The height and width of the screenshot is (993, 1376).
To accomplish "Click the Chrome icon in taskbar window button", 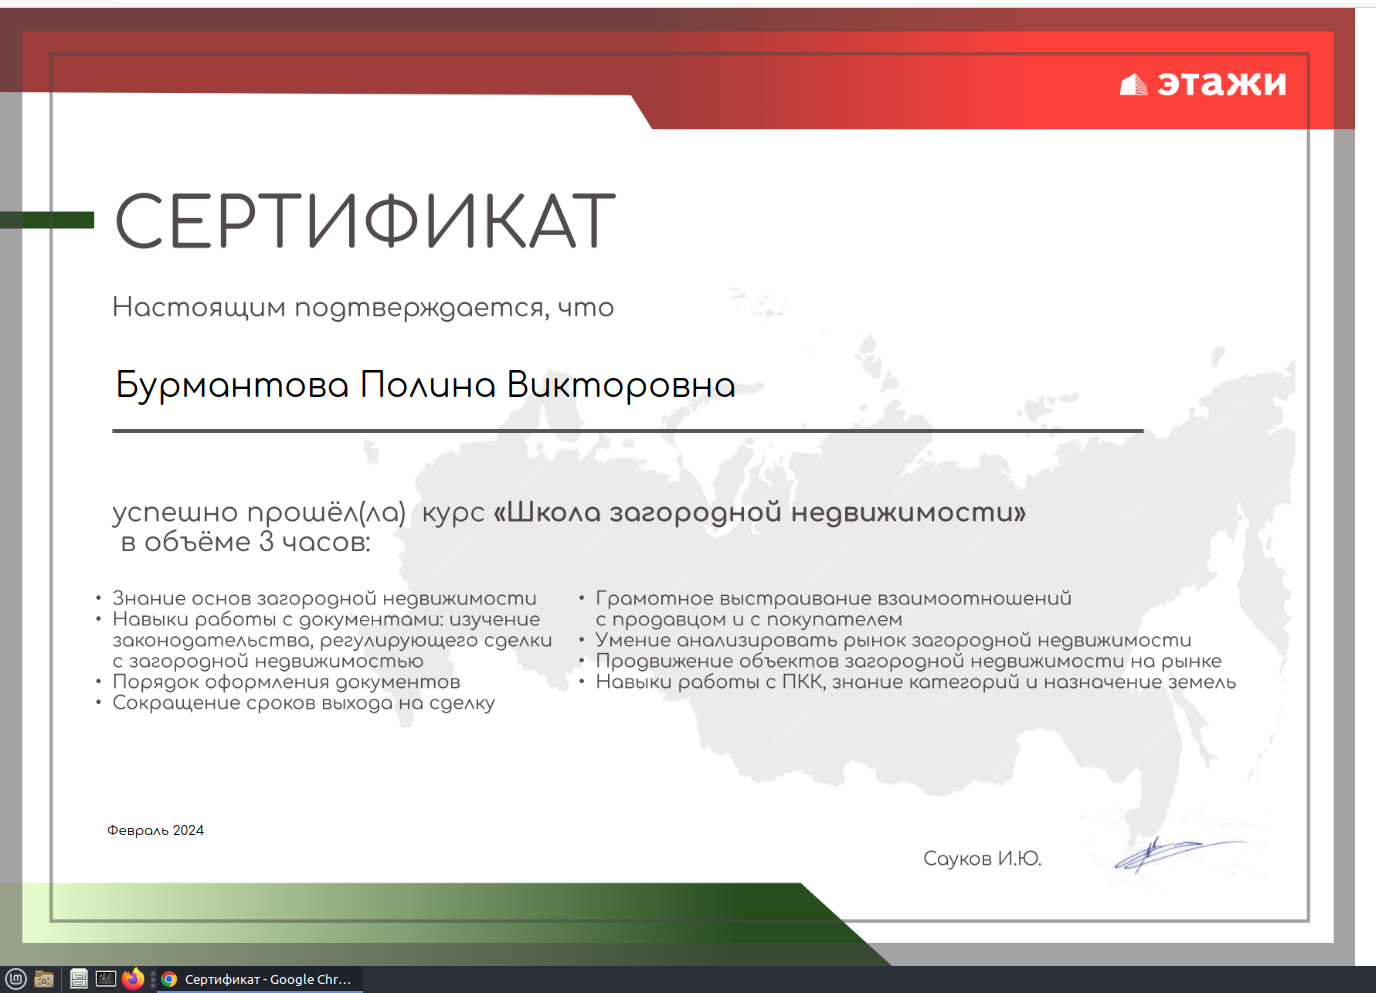I will point(170,979).
